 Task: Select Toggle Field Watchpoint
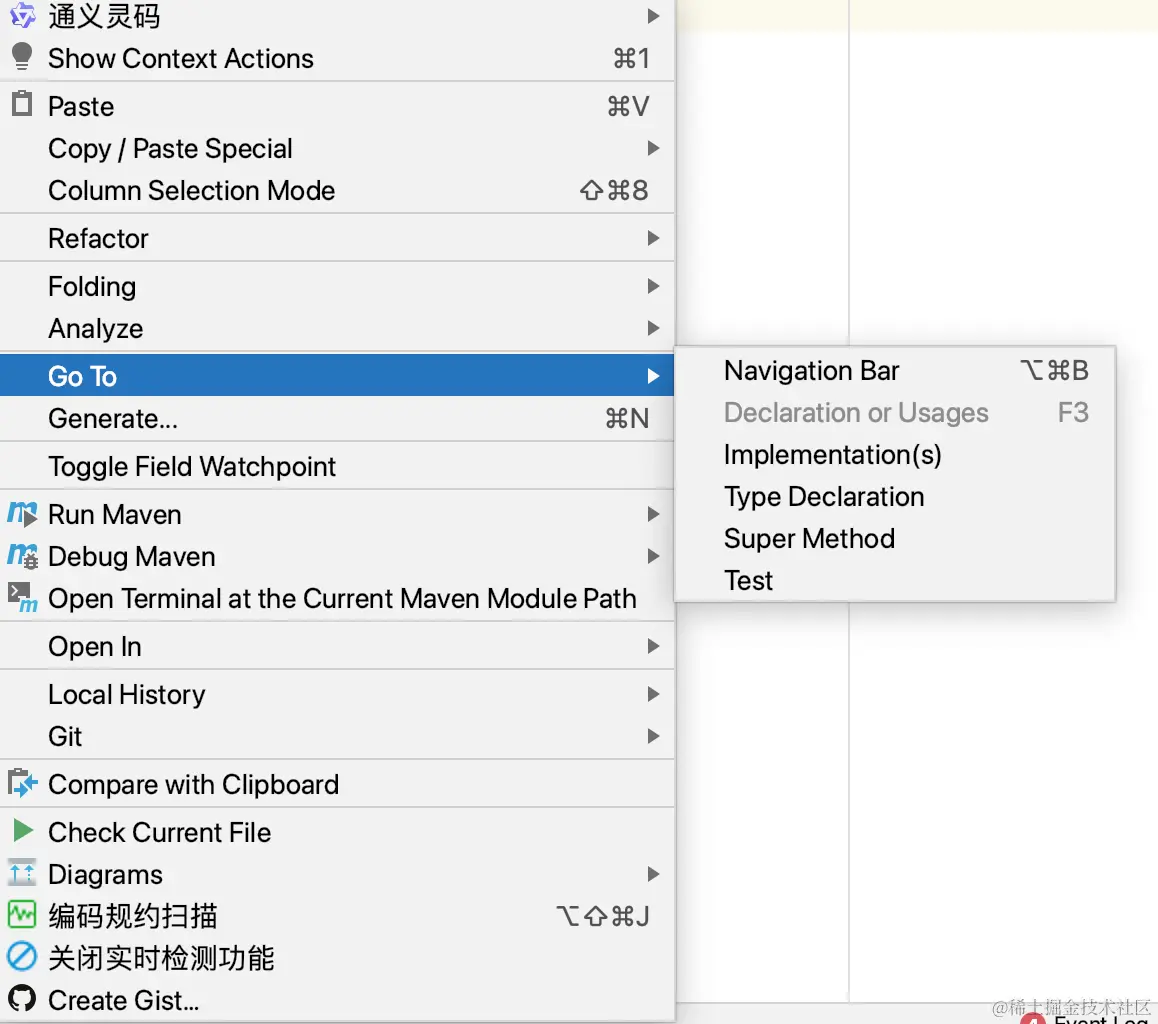tap(337, 467)
